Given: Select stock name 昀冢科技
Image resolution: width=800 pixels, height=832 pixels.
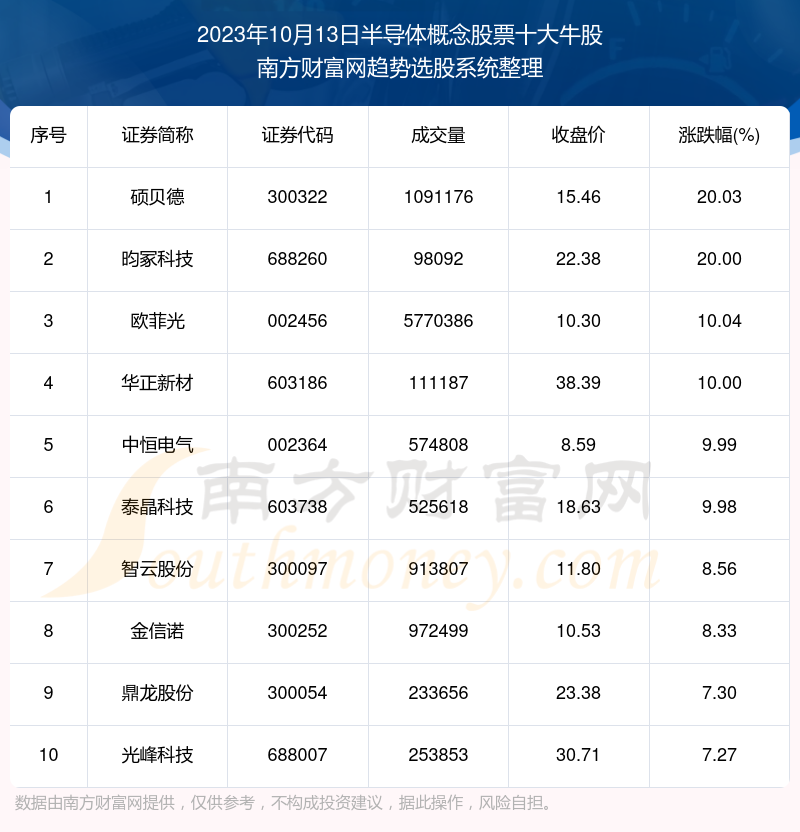Looking at the screenshot, I should click(x=157, y=259).
